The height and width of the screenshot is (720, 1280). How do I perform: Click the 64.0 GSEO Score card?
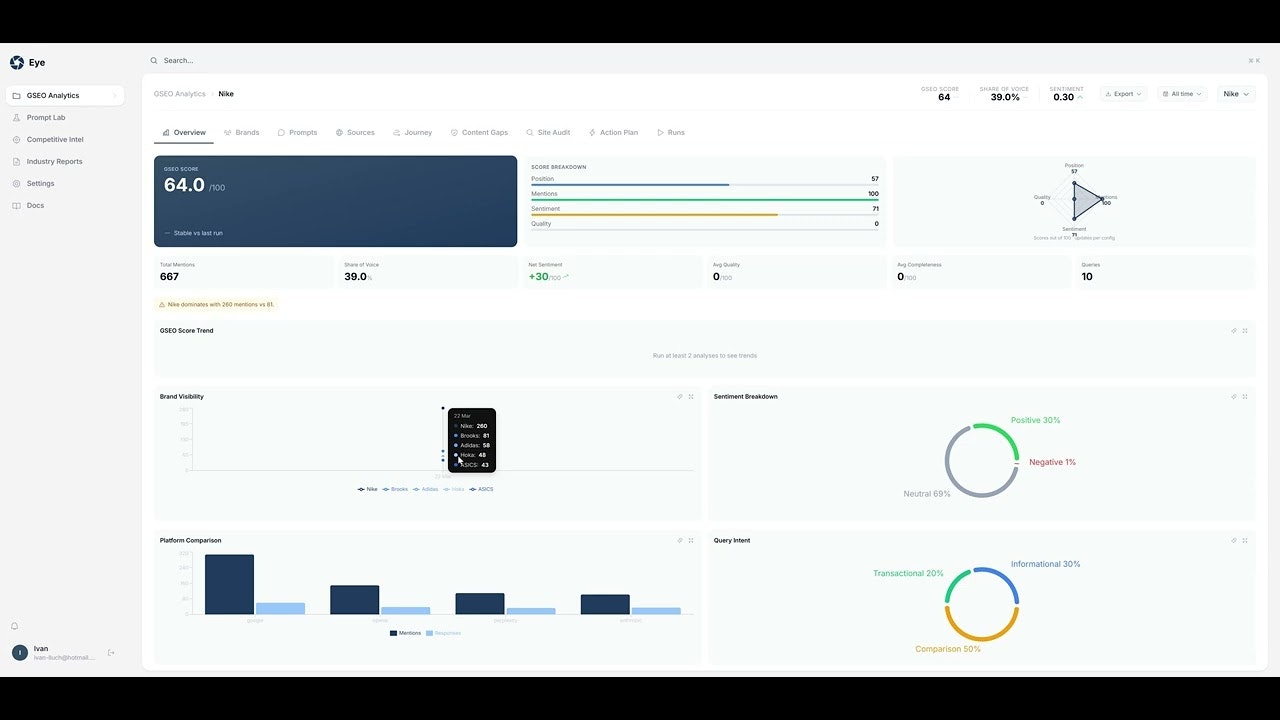pyautogui.click(x=335, y=201)
